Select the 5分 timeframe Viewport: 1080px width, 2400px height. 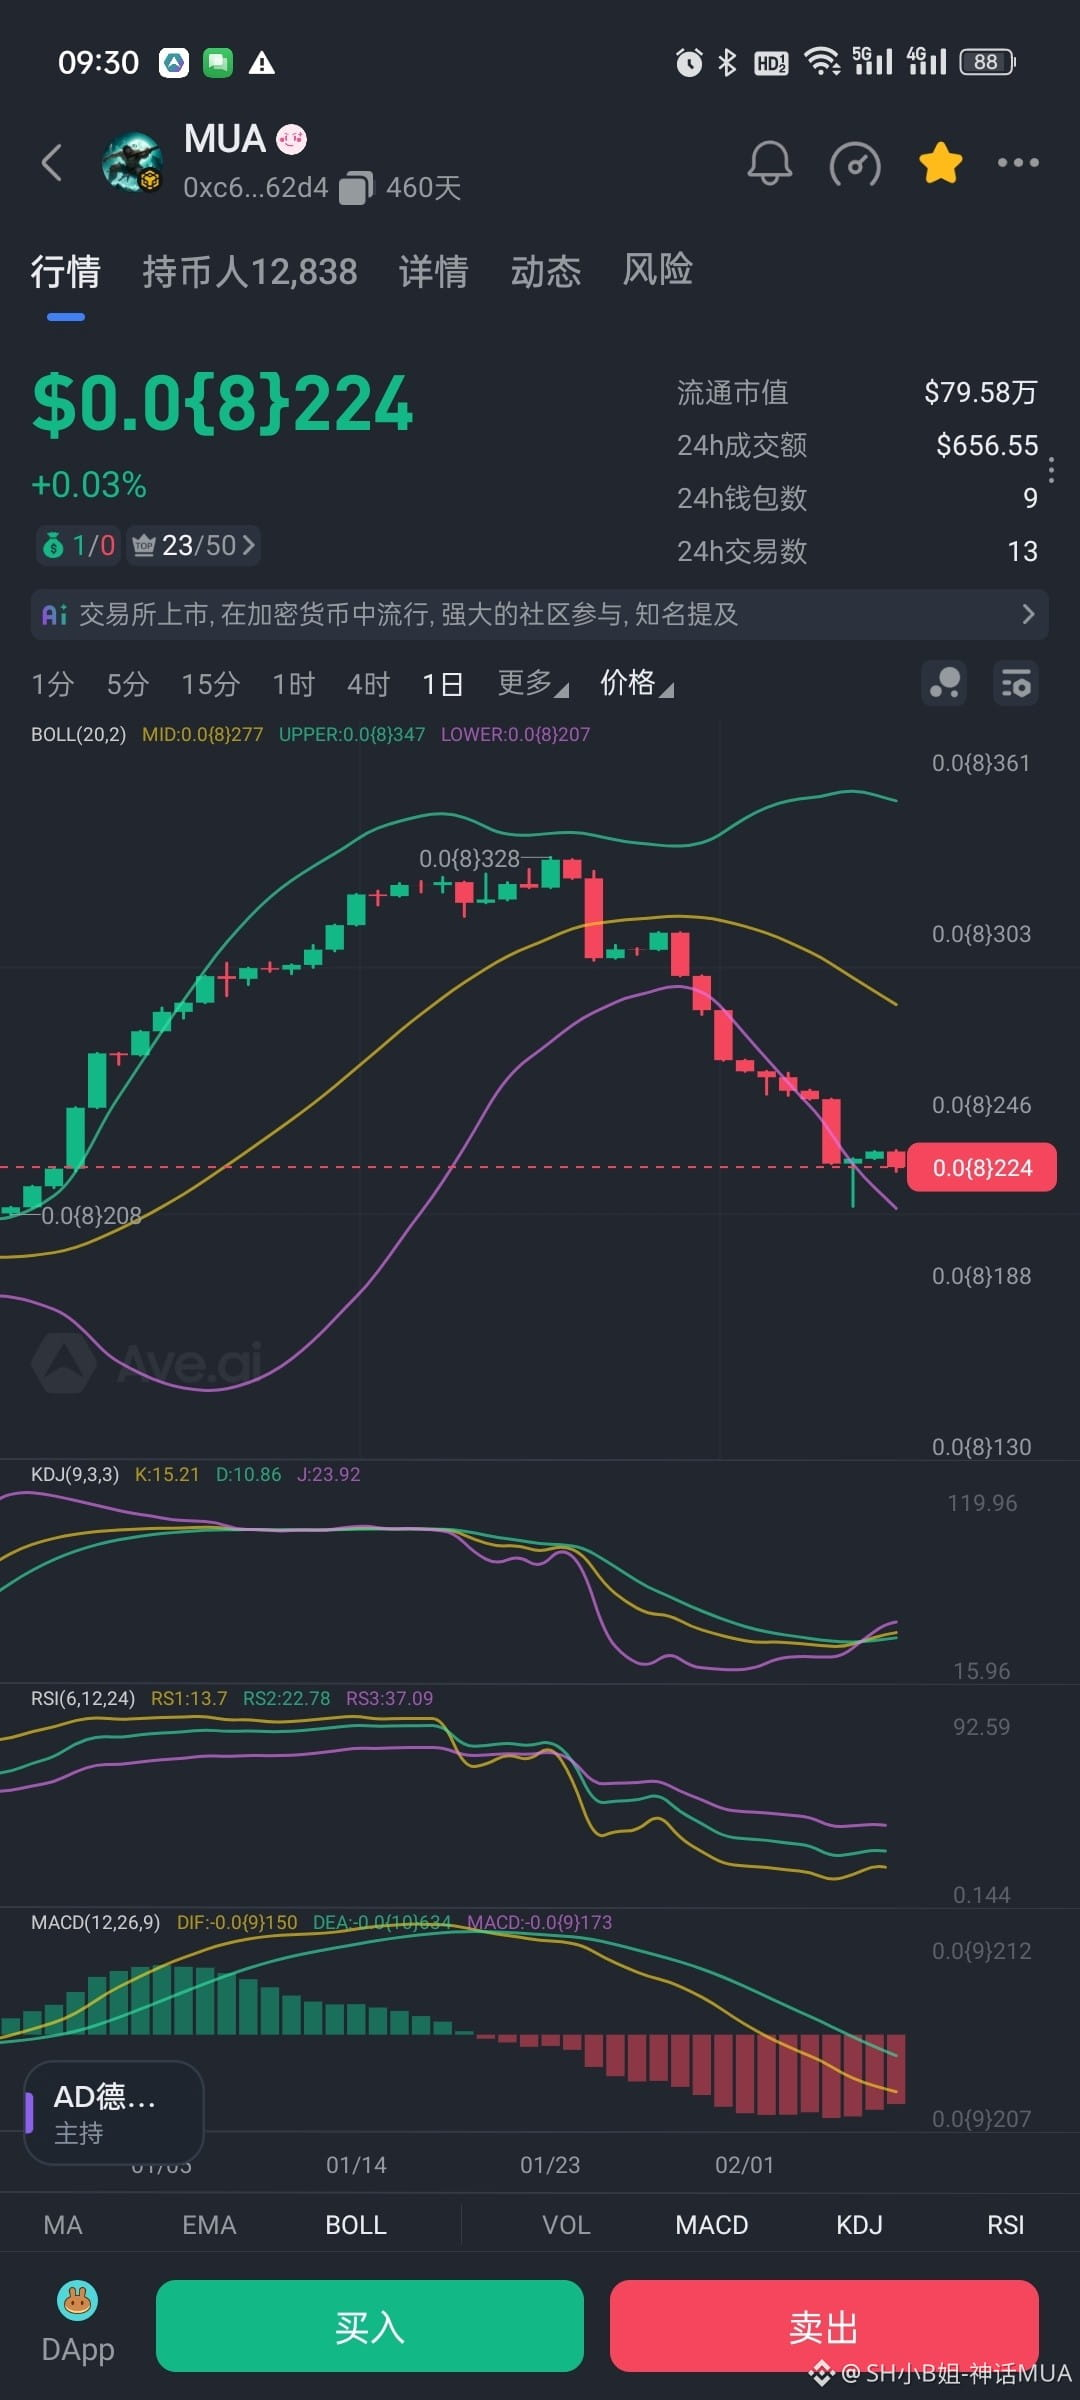[x=128, y=684]
